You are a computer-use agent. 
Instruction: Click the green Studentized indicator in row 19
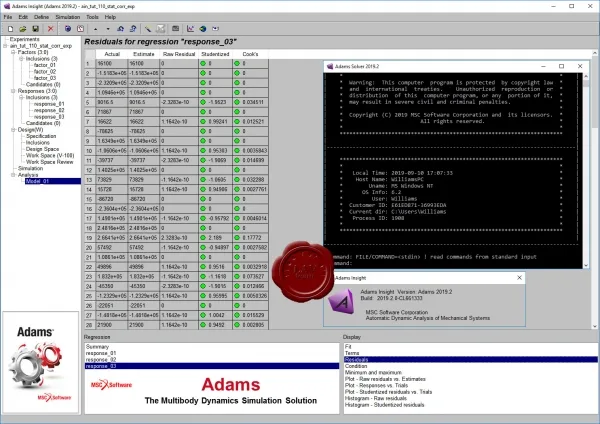coord(203,238)
